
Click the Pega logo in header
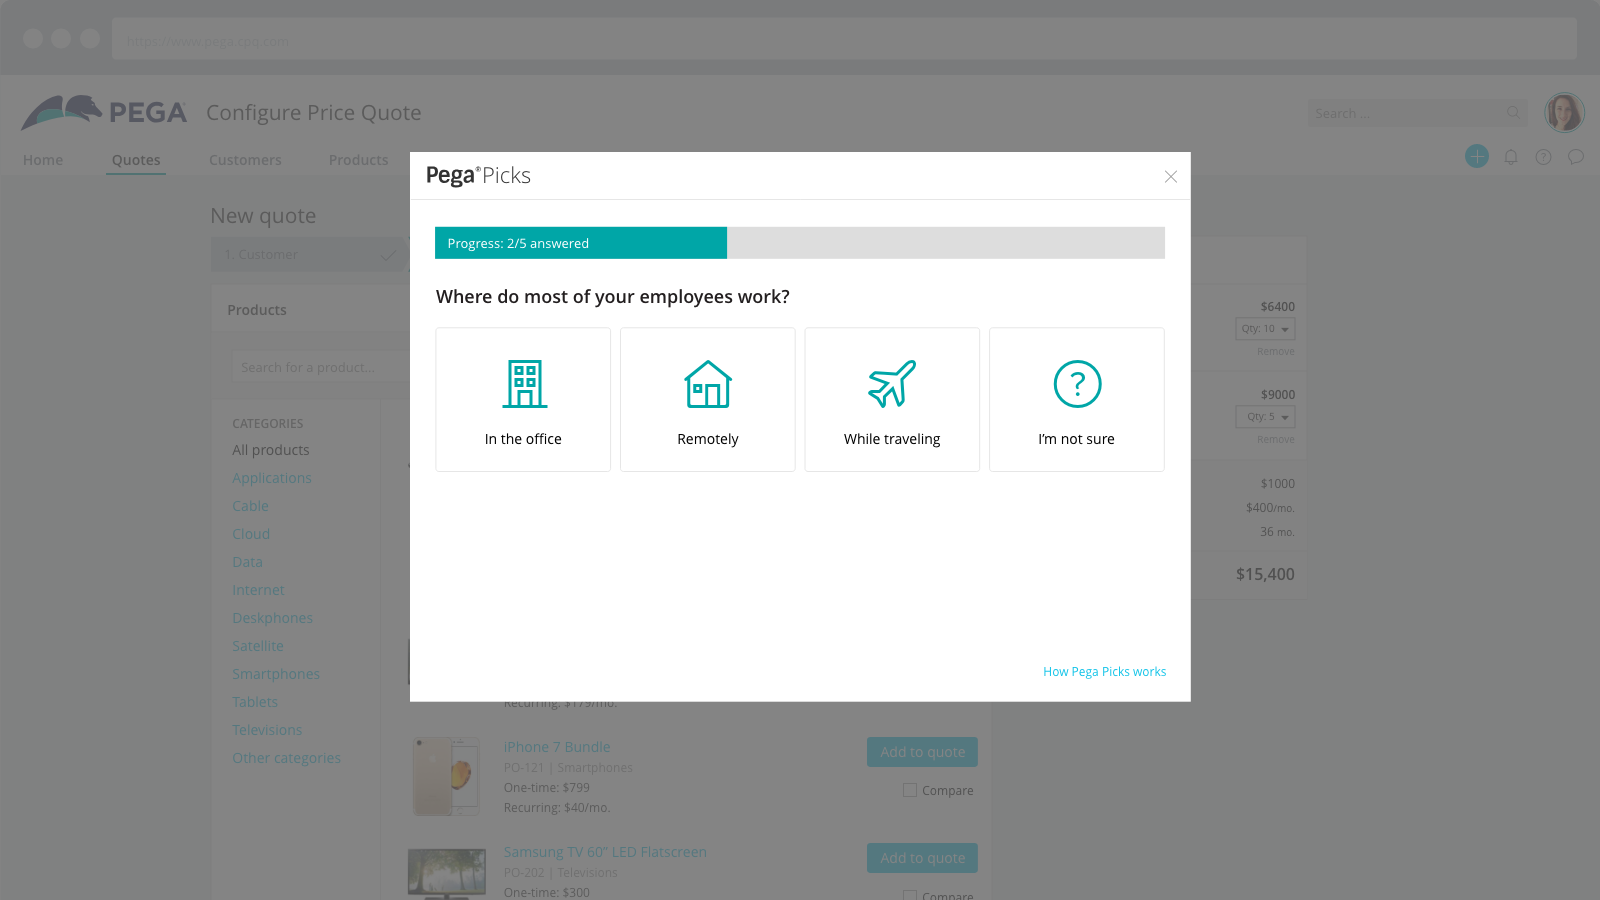[104, 112]
